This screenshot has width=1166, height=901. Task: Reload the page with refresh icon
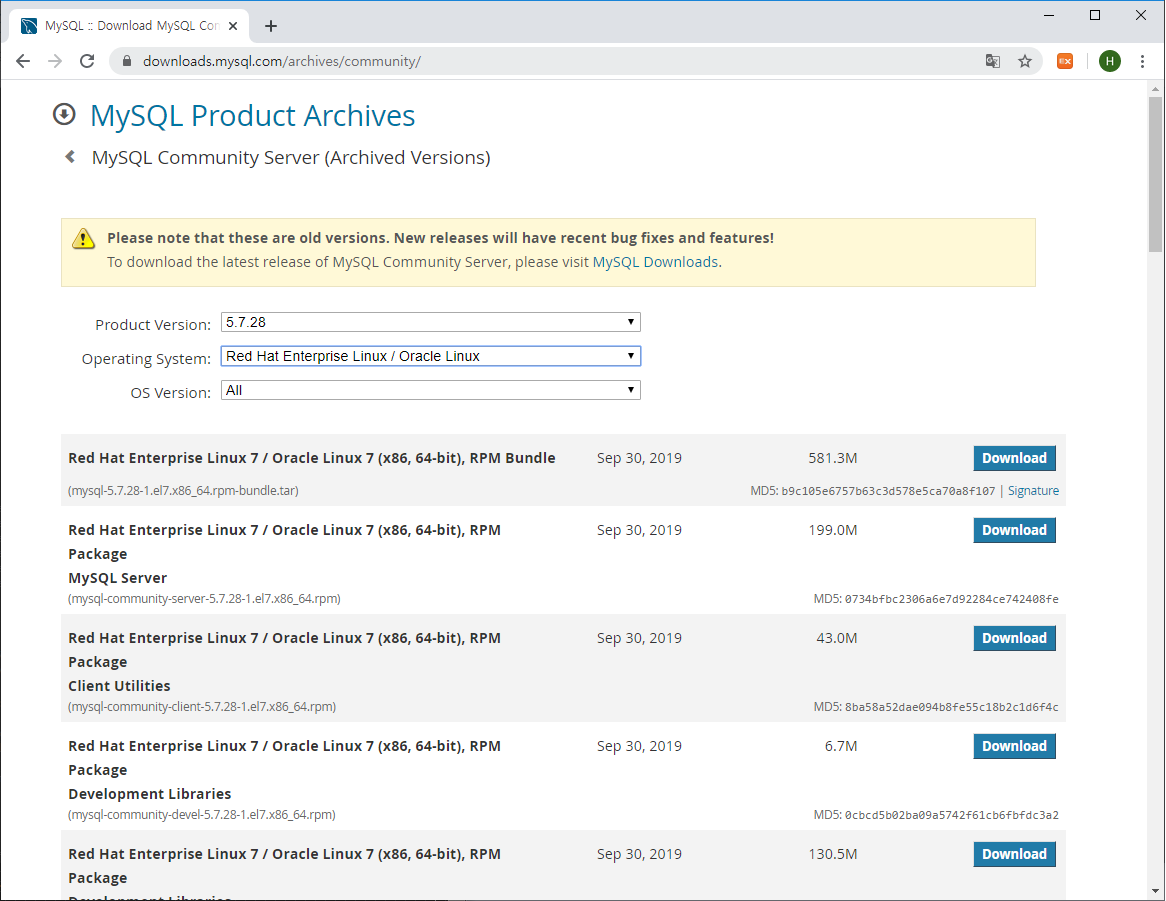tap(87, 61)
